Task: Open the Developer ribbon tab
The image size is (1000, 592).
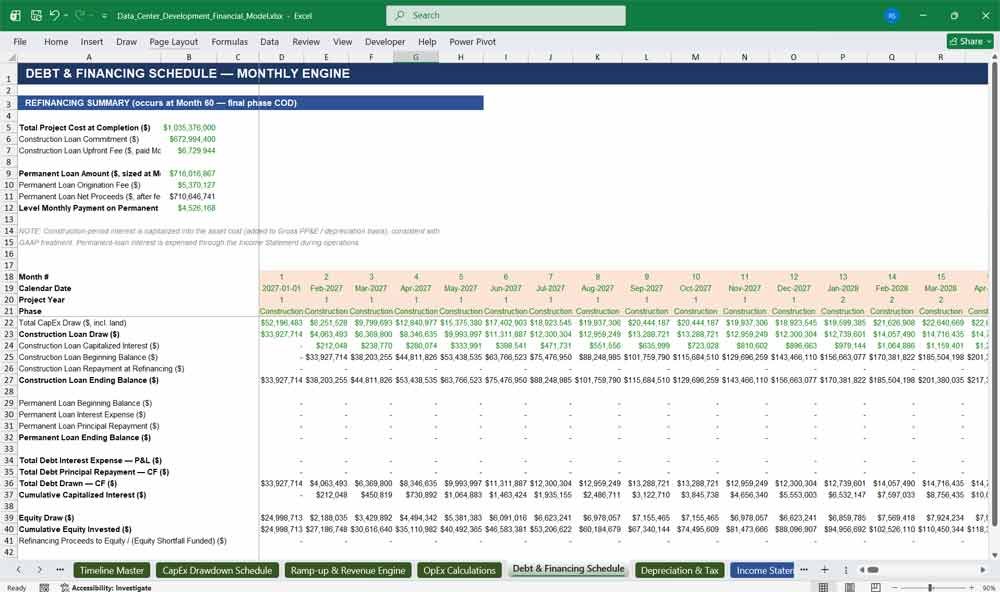Action: 385,41
